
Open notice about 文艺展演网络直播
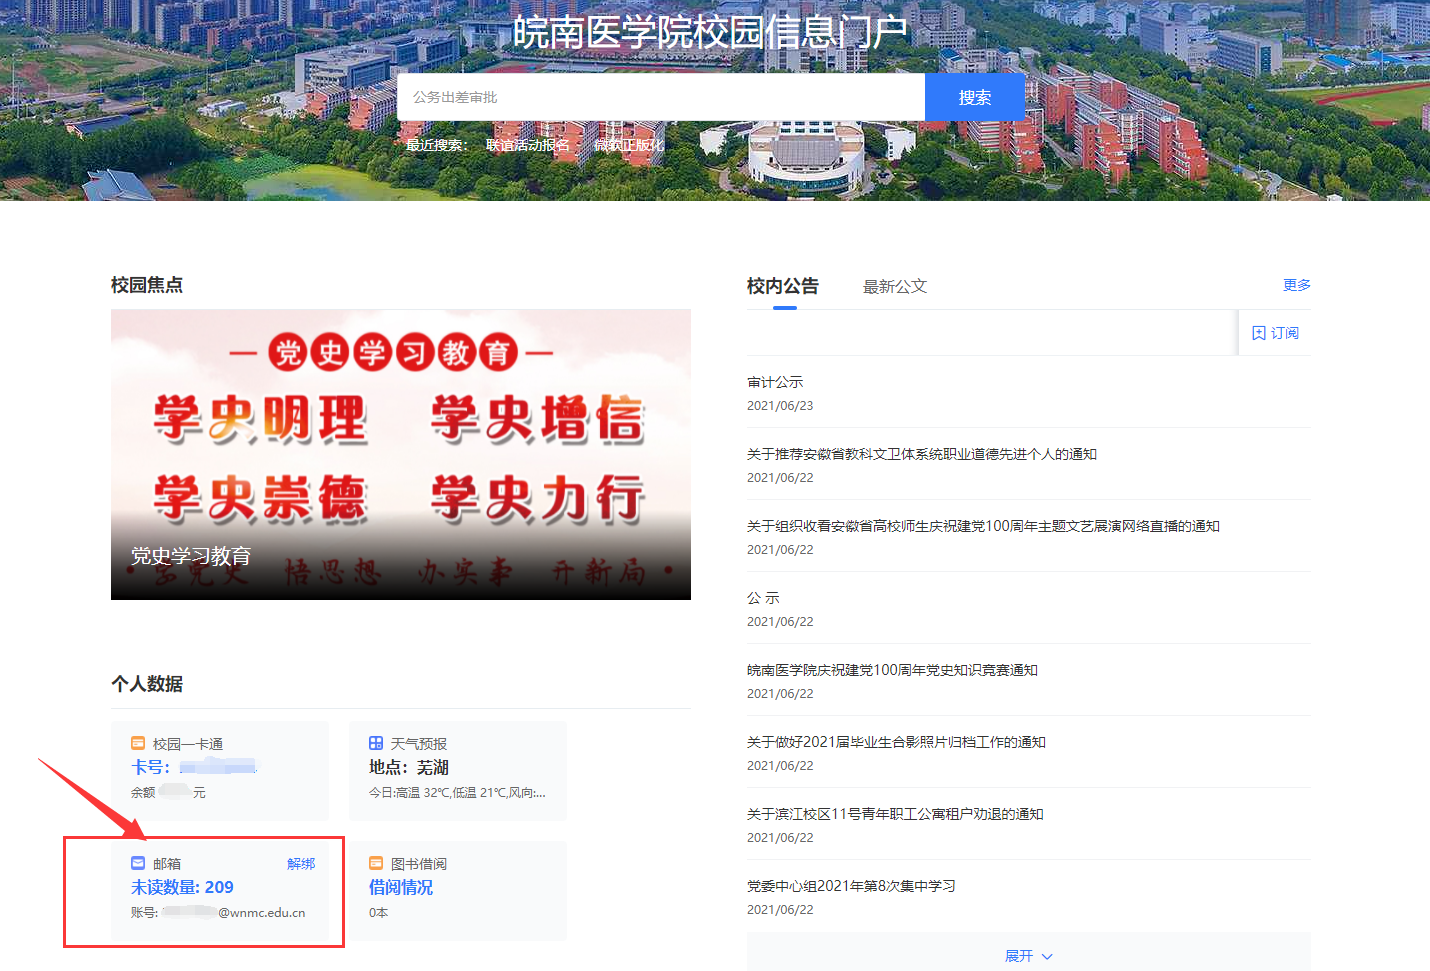tap(983, 526)
